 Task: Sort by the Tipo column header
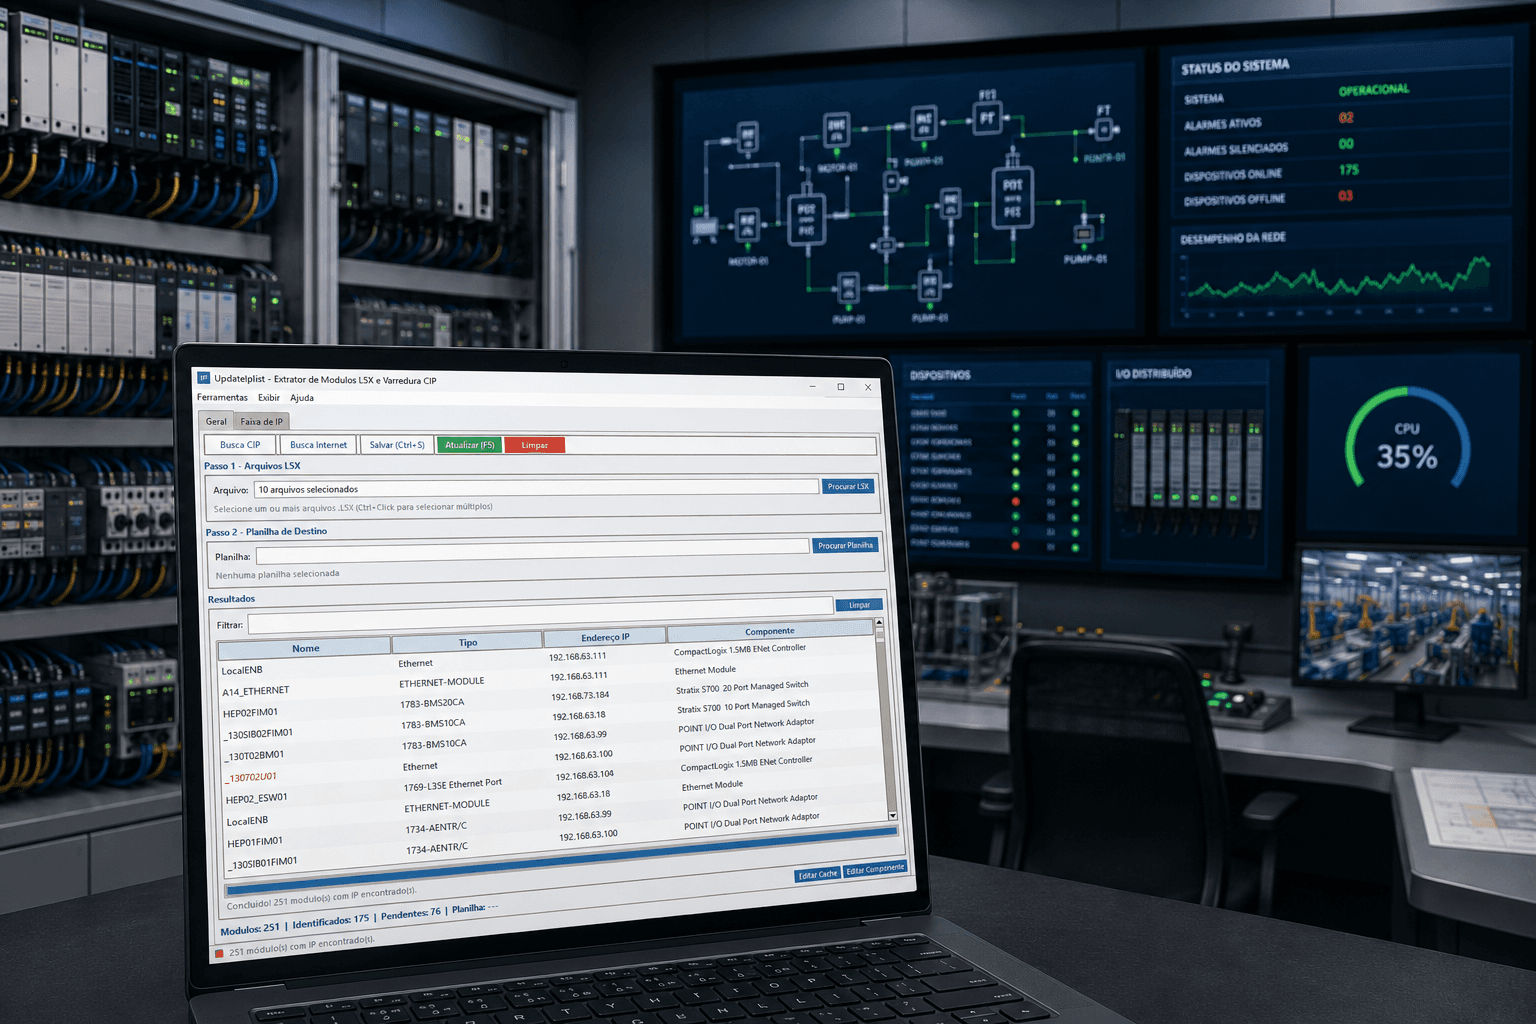(468, 642)
